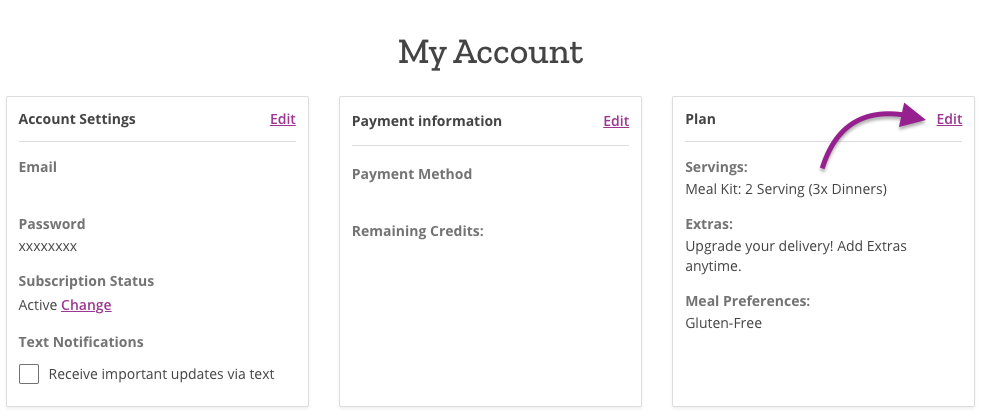Open Edit link for Account Settings
The image size is (983, 417).
(282, 119)
